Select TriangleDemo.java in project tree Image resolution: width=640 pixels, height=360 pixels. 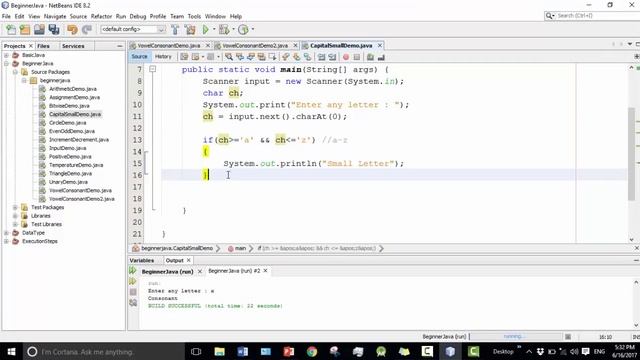coord(70,173)
